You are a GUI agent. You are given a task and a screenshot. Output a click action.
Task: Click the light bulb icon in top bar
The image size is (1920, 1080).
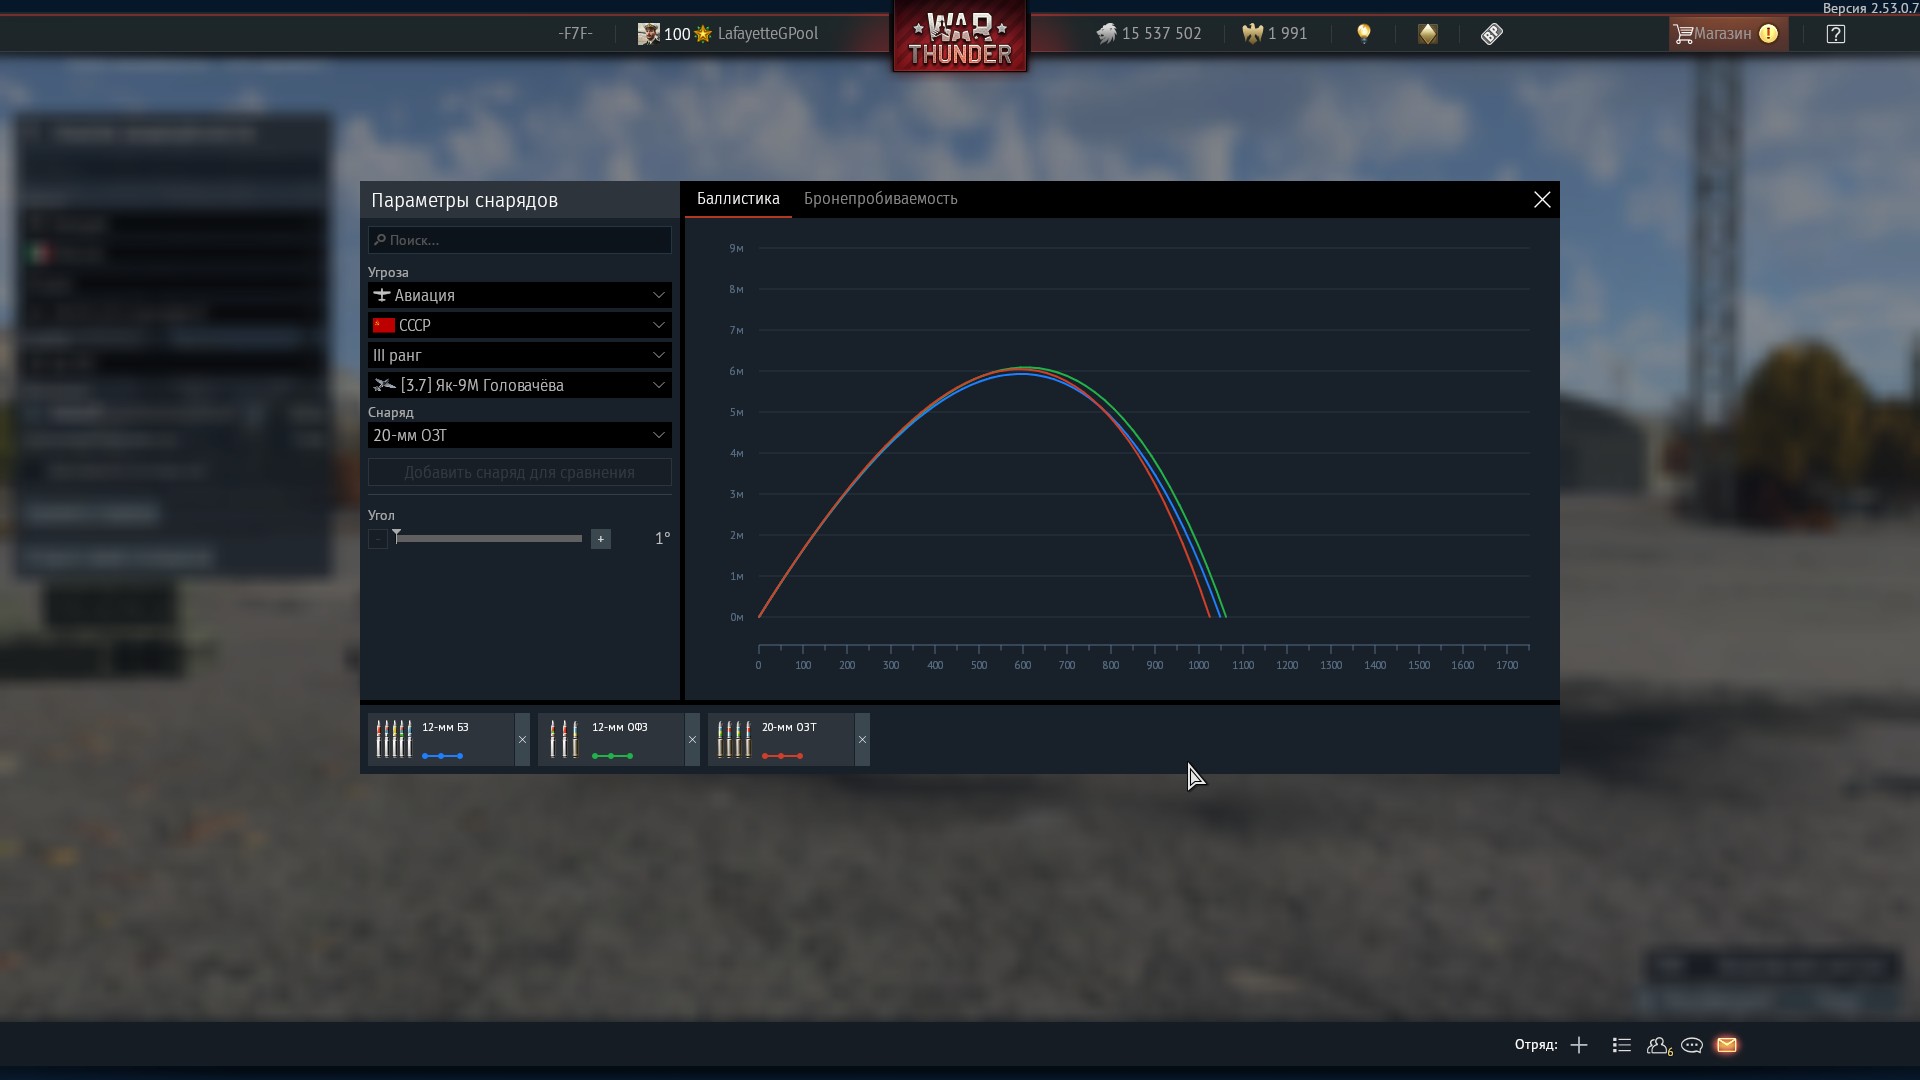[1364, 34]
